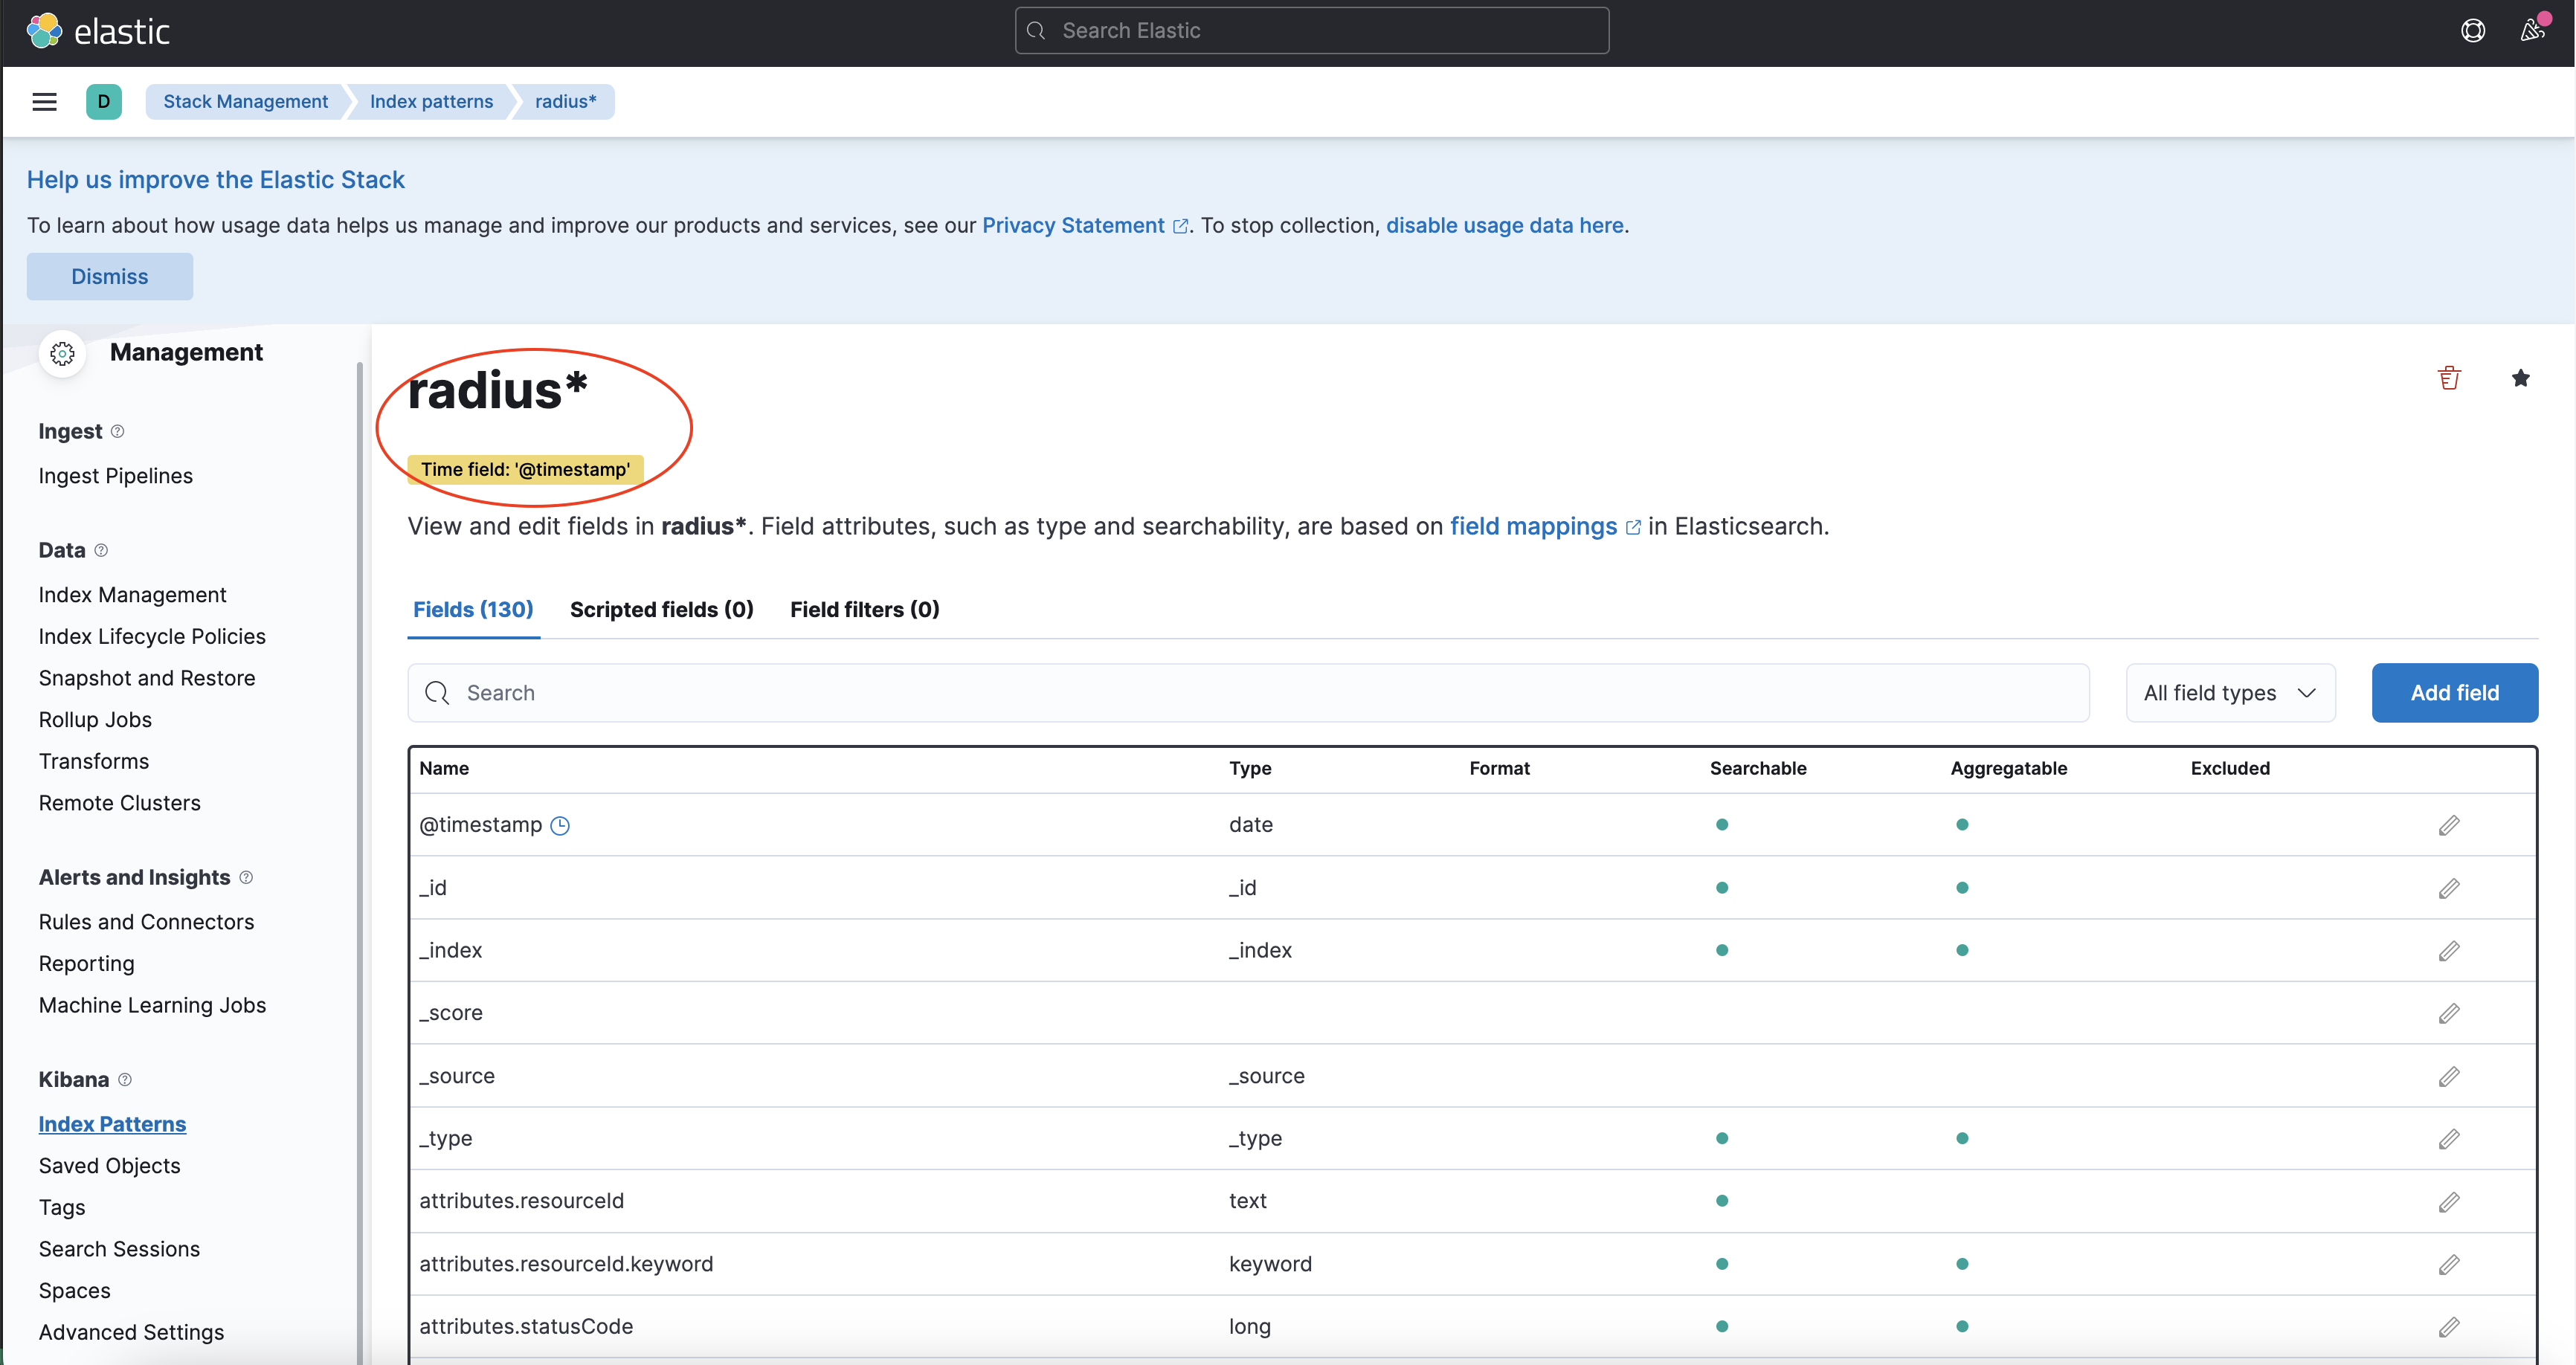Set default index pattern via star
The image size is (2576, 1365).
coord(2520,378)
